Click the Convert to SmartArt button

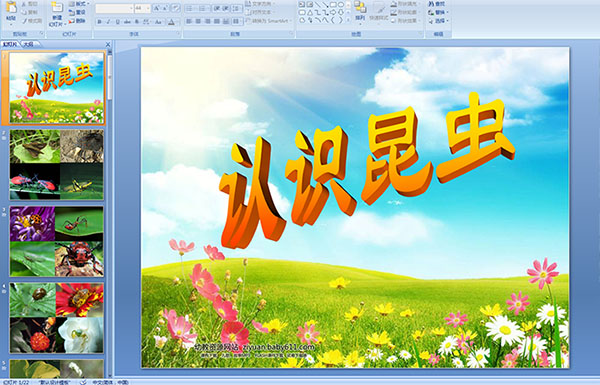pos(269,21)
